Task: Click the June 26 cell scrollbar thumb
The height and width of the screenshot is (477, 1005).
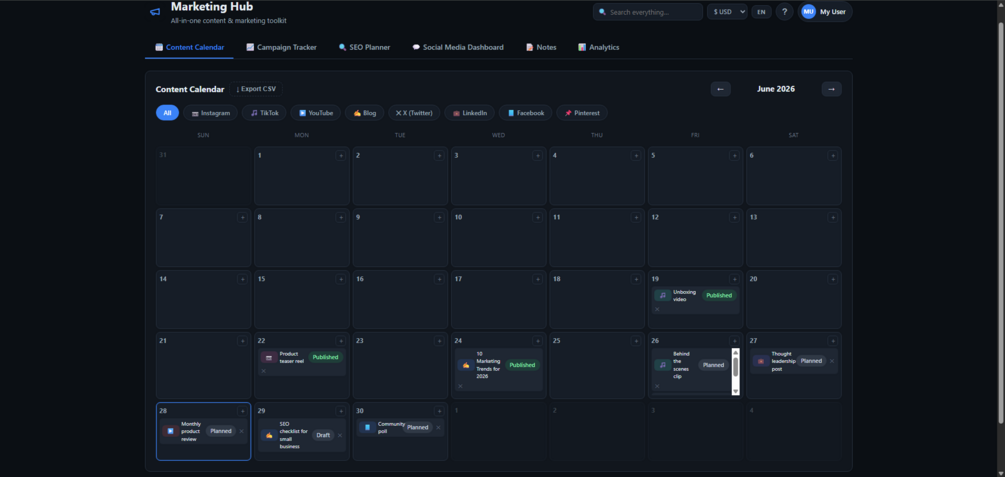Action: [x=736, y=366]
